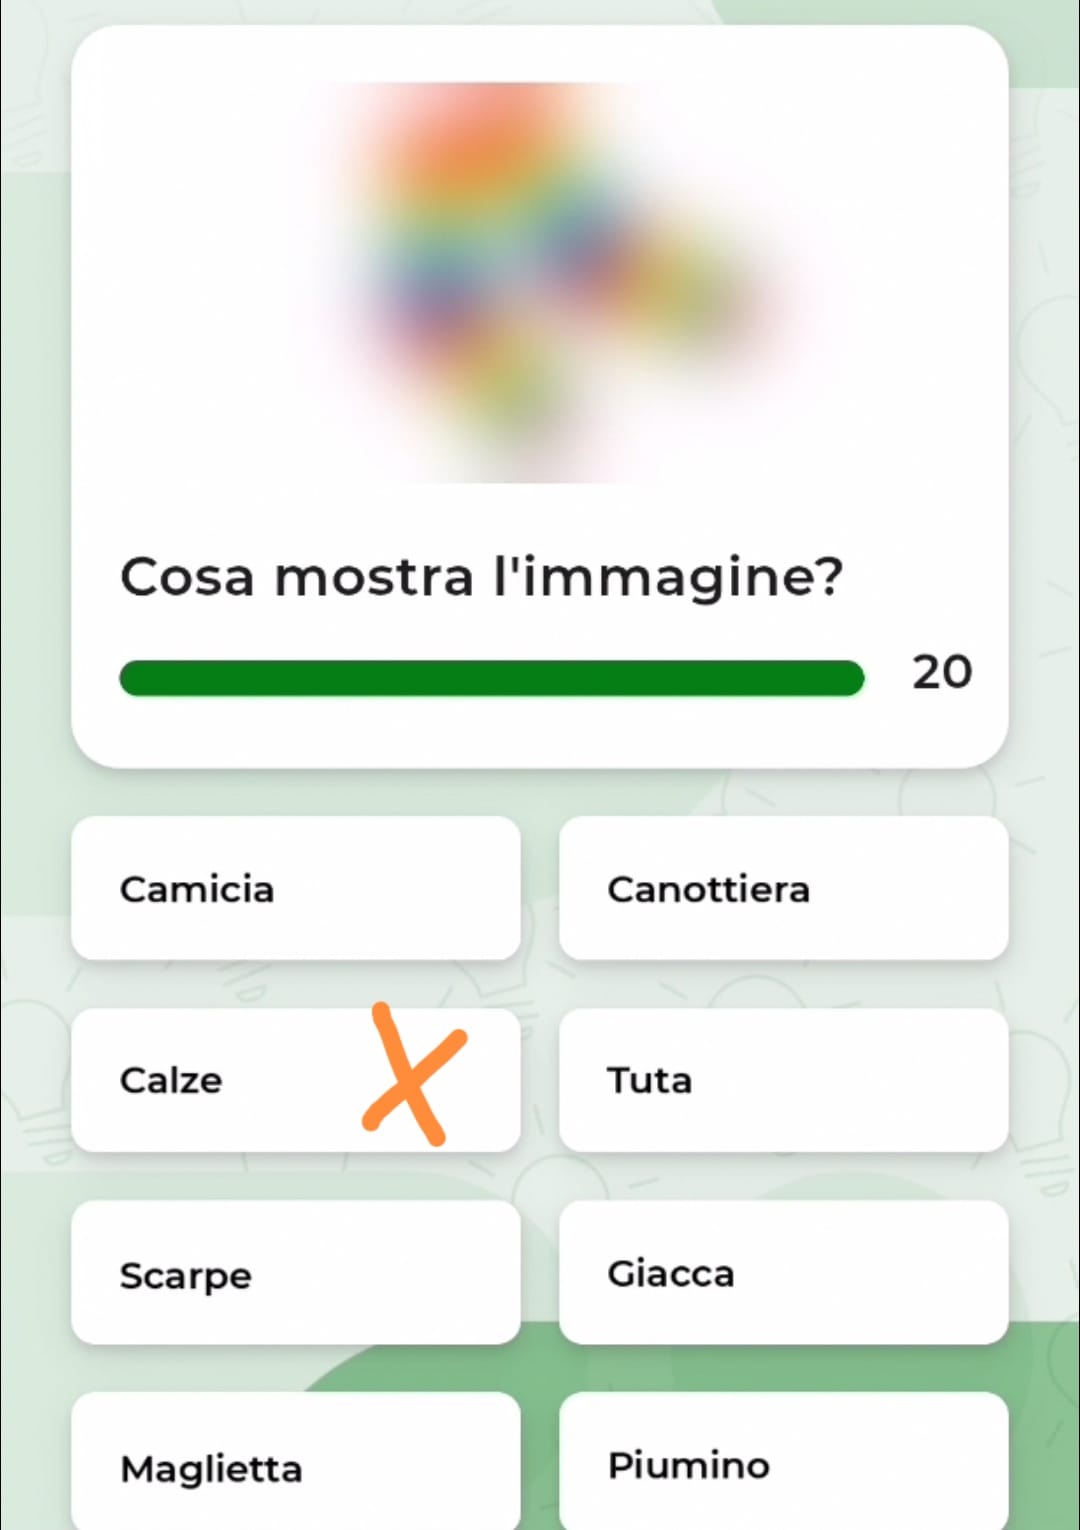Click the question text "Cosa mostra l'immagine?"

[481, 577]
